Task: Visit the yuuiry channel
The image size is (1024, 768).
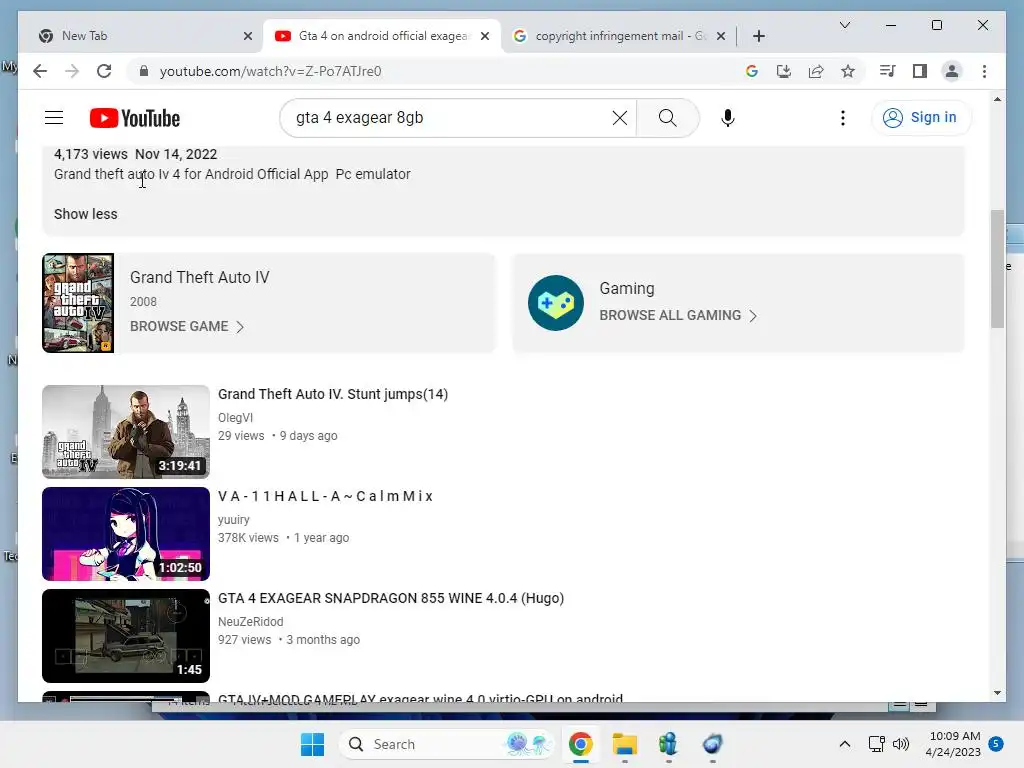Action: 234,520
